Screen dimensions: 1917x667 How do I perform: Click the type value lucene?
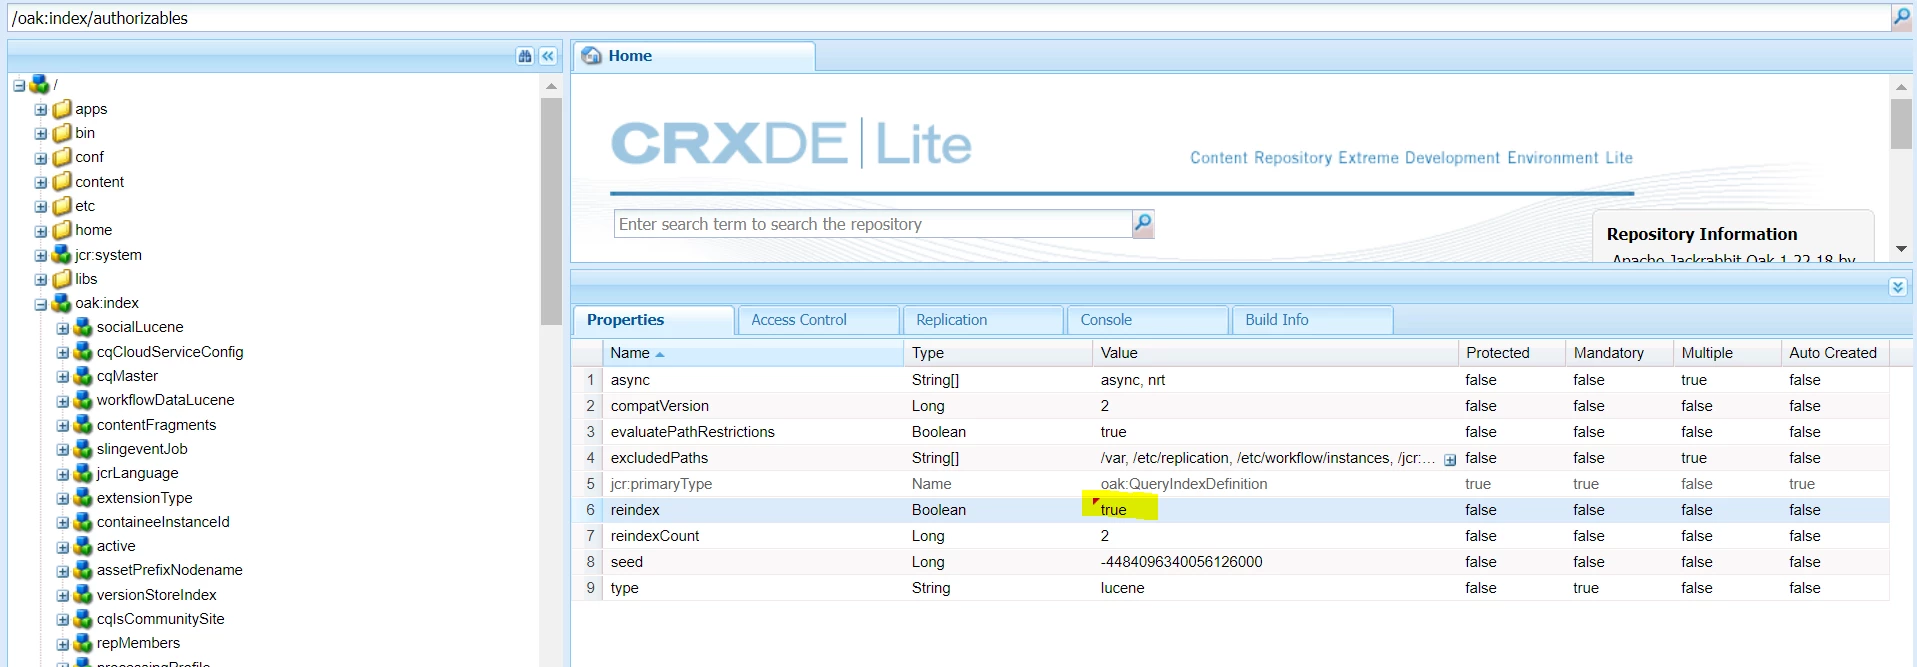(1123, 588)
